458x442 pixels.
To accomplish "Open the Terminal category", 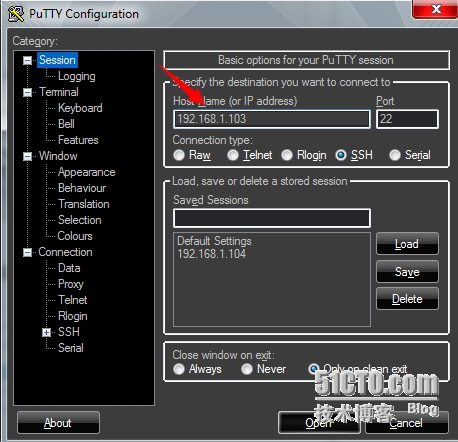I will pos(59,92).
